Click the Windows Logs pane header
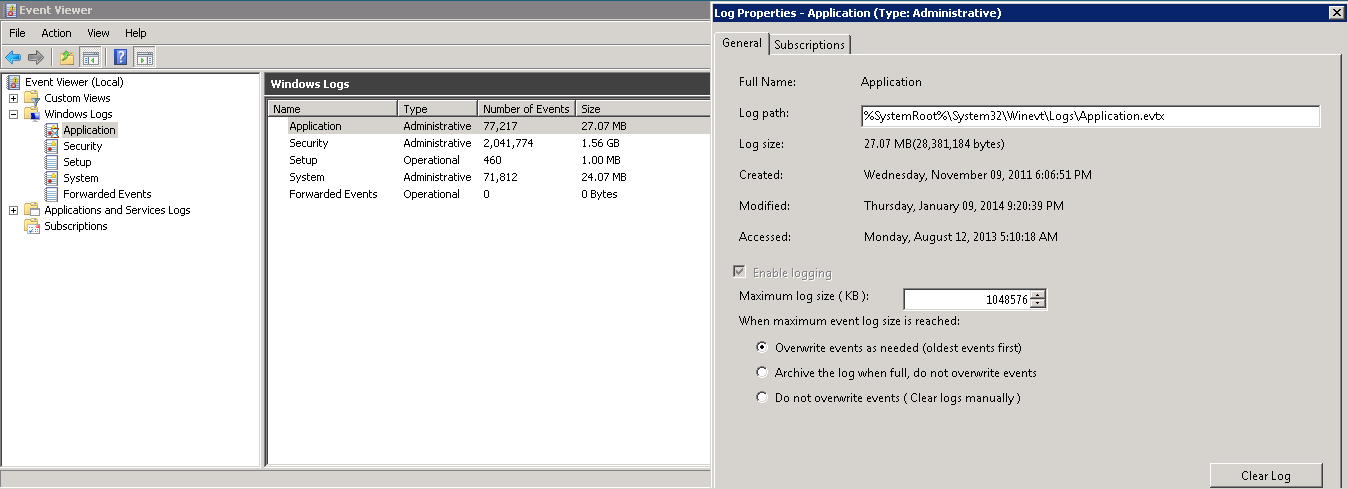The image size is (1348, 489). pyautogui.click(x=487, y=84)
